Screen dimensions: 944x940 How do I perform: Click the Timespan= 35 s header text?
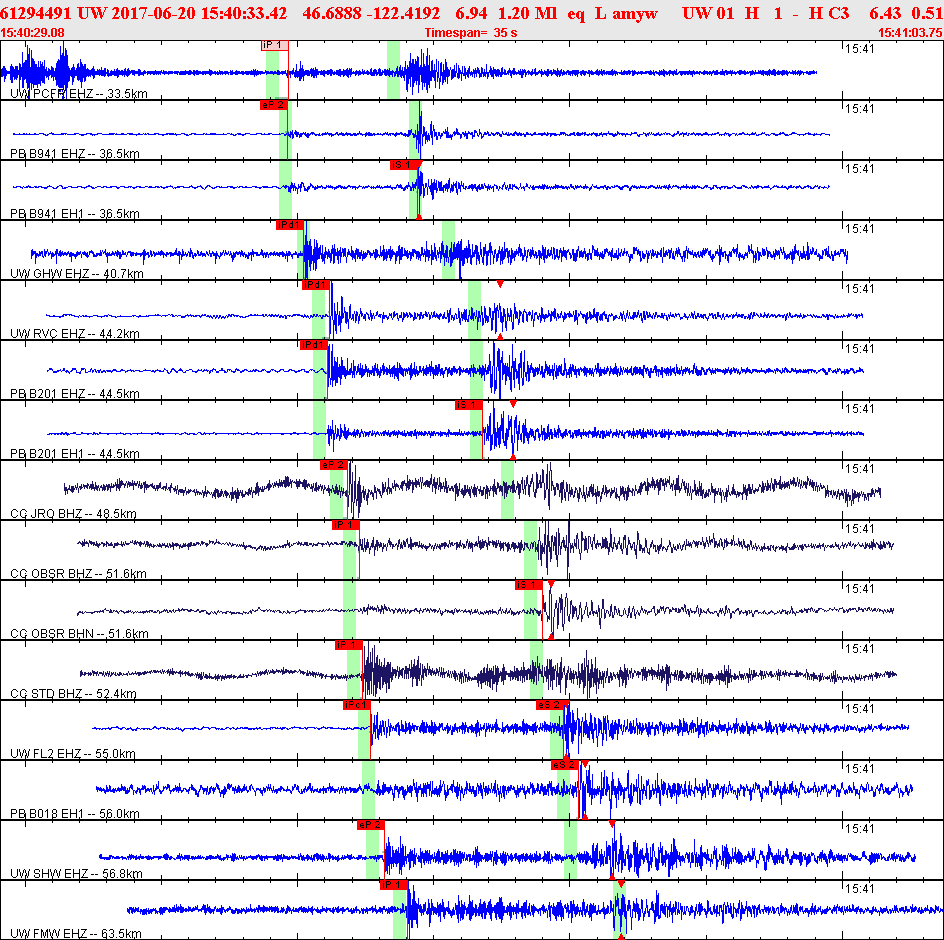pos(471,33)
